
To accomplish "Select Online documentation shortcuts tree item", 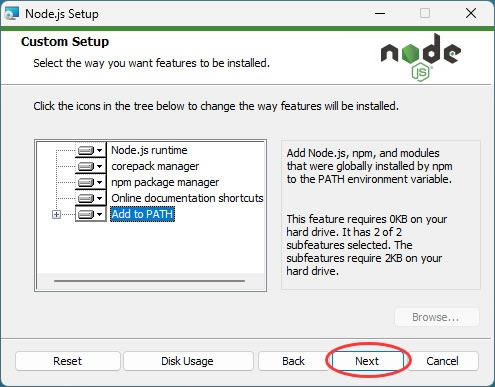I will [187, 198].
